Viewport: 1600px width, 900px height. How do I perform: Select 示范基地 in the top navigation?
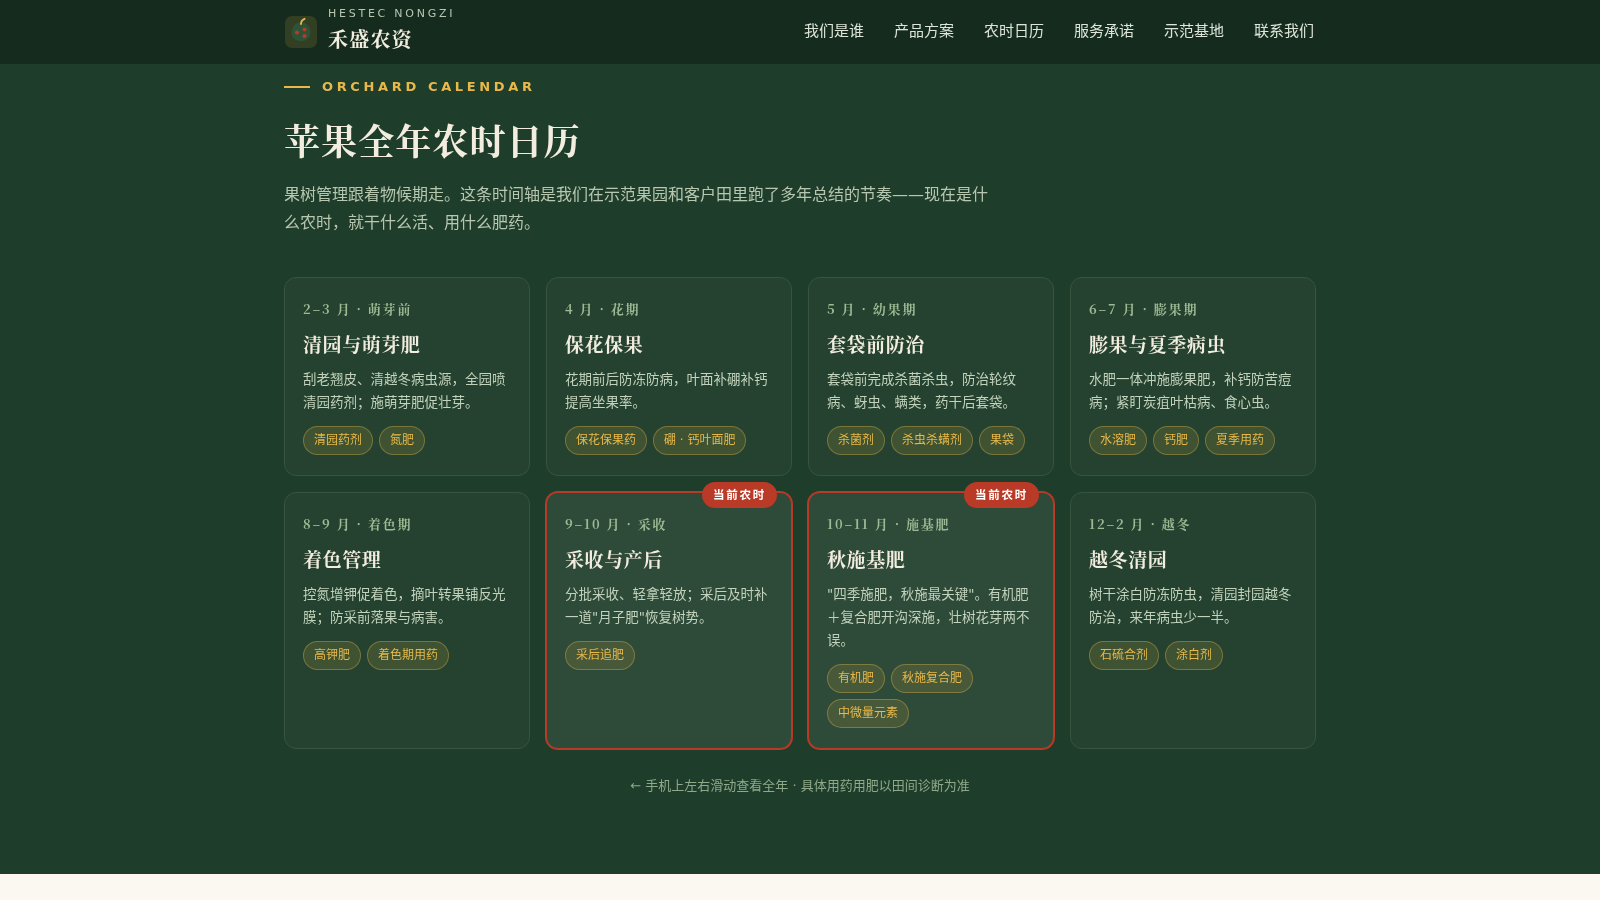[x=1194, y=31]
